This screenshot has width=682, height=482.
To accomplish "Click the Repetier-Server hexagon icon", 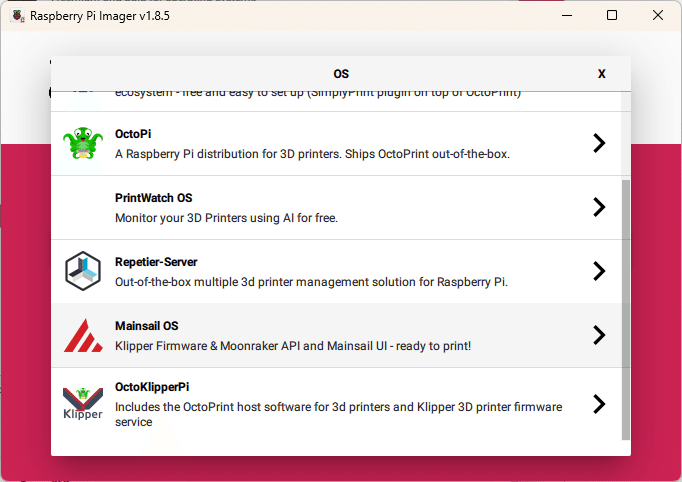I will point(83,271).
